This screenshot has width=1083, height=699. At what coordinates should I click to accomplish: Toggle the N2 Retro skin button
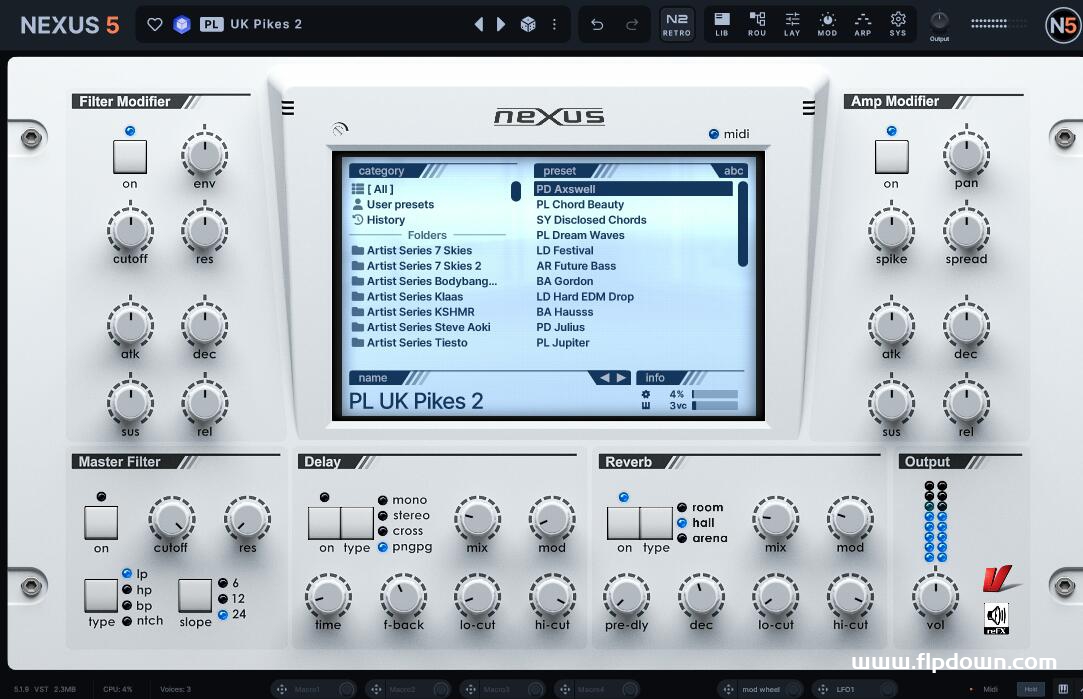pos(677,24)
